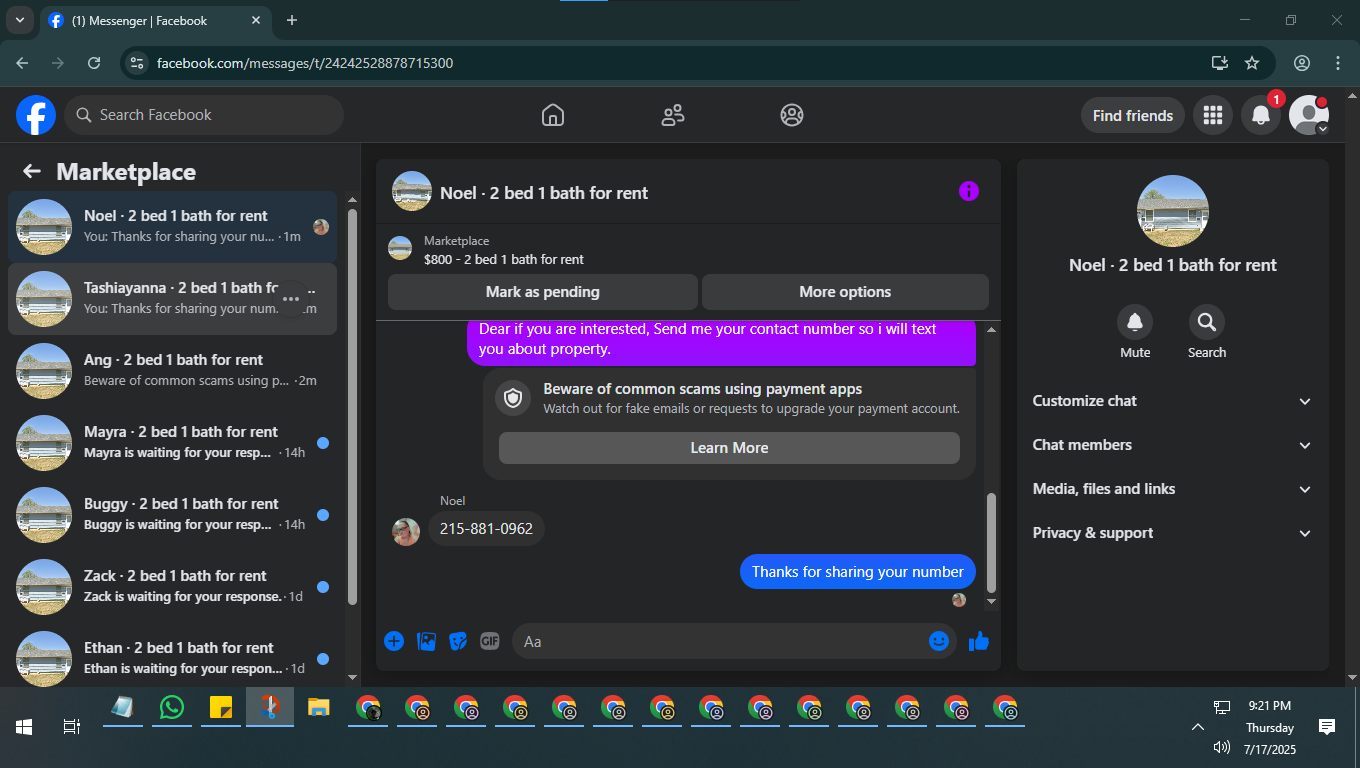Select the Messenger browser tab
This screenshot has width=1360, height=768.
[156, 20]
